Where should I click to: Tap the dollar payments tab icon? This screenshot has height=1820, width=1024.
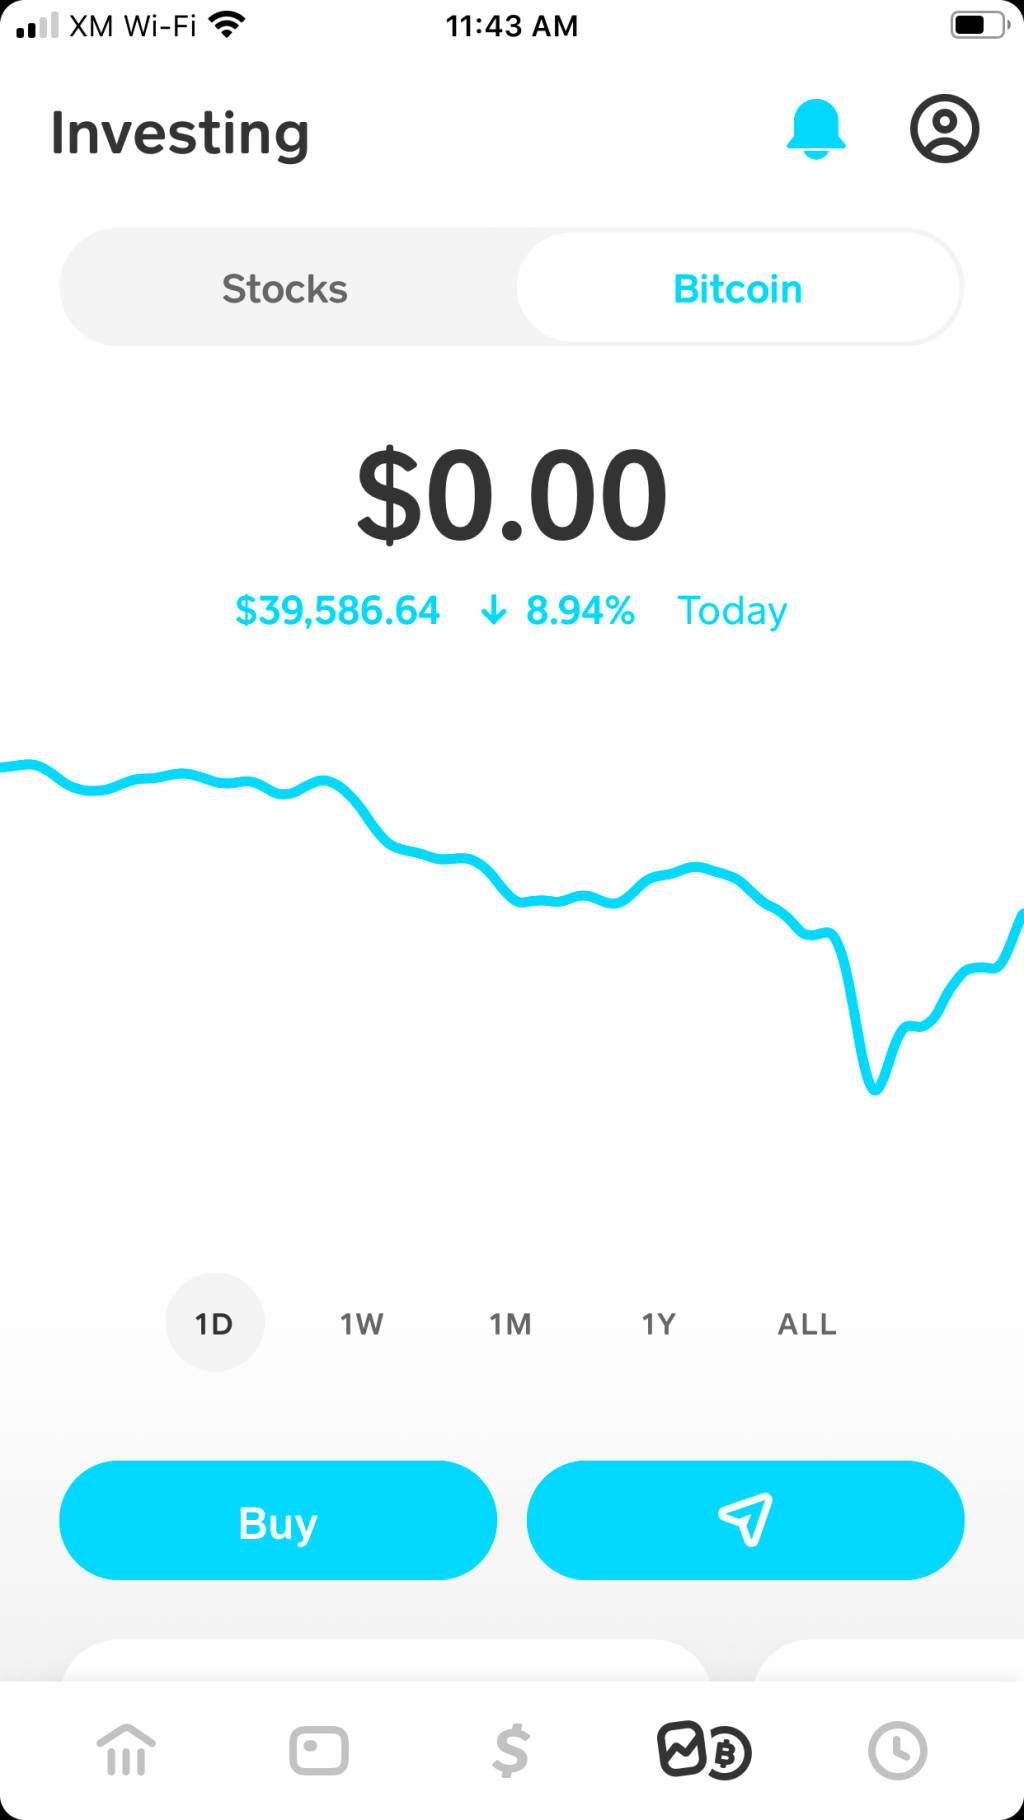(511, 1751)
